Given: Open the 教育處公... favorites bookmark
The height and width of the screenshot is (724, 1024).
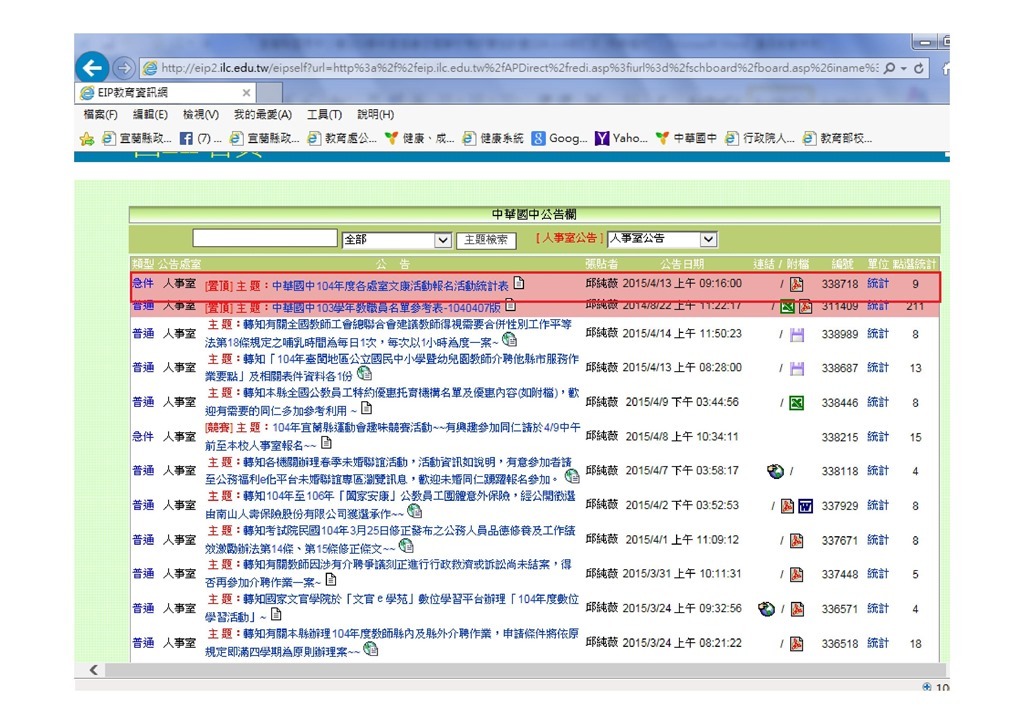Looking at the screenshot, I should pyautogui.click(x=342, y=138).
